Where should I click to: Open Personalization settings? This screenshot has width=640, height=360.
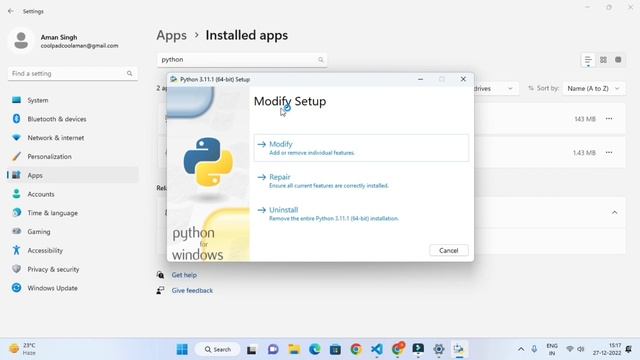tap(73, 156)
